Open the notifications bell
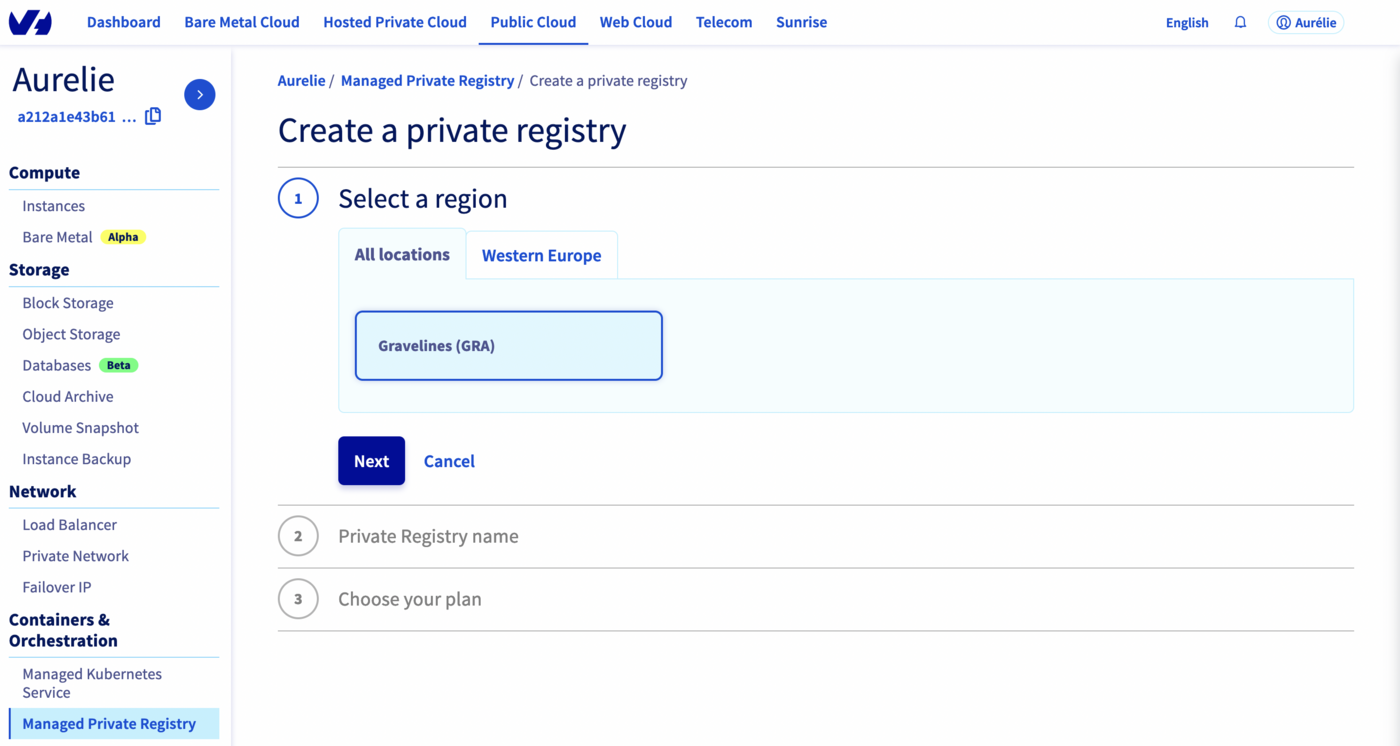The image size is (1400, 746). [1240, 21]
